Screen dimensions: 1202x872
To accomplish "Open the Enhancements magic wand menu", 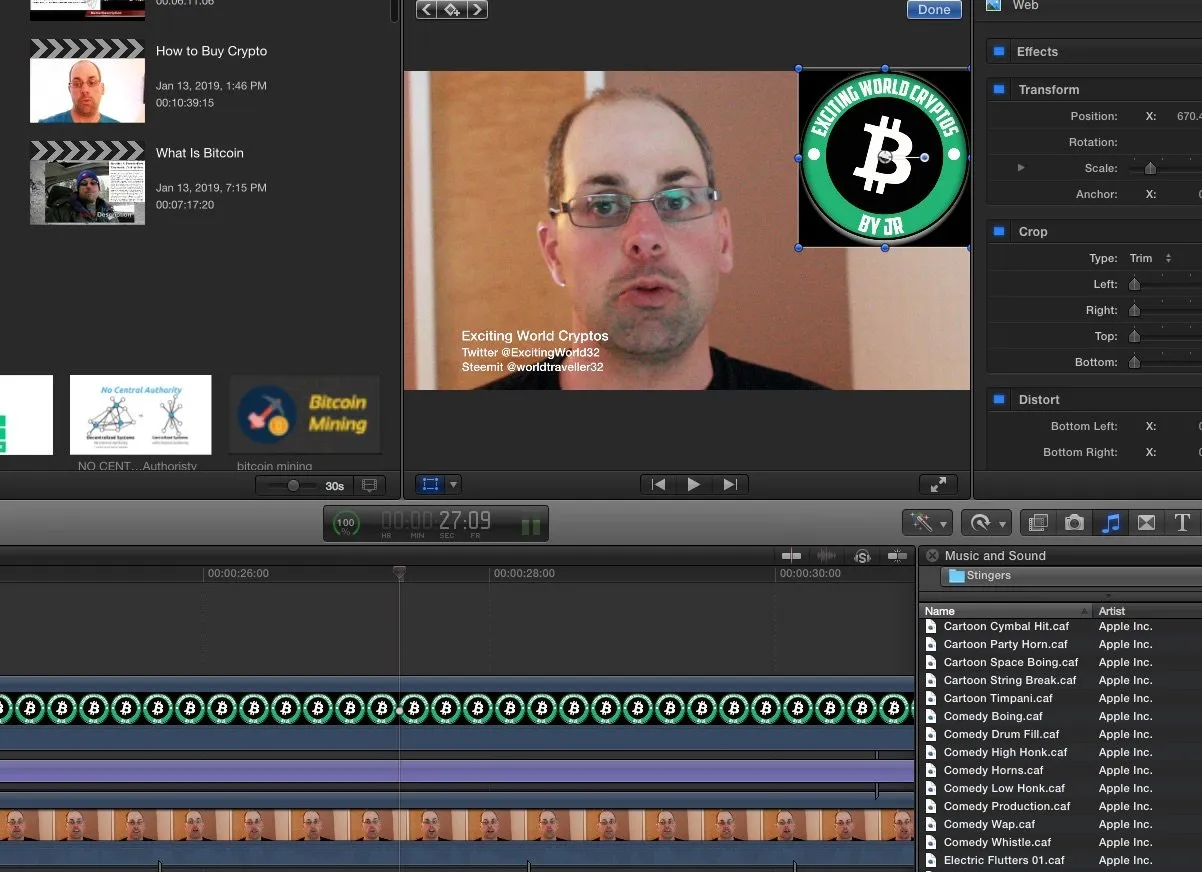I will click(x=927, y=522).
